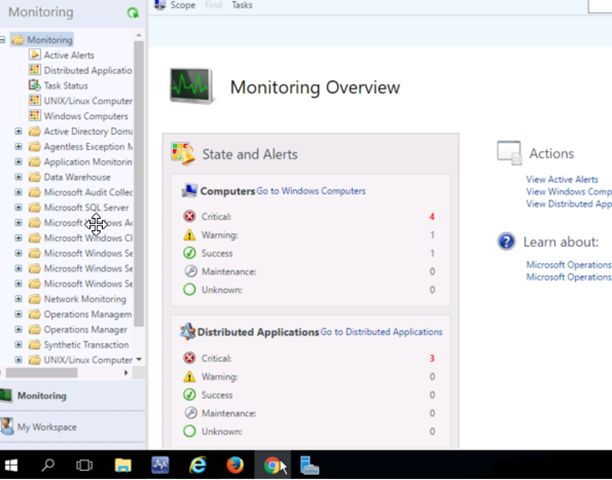Open the Windows Start menu
The height and width of the screenshot is (480, 612).
tap(11, 465)
